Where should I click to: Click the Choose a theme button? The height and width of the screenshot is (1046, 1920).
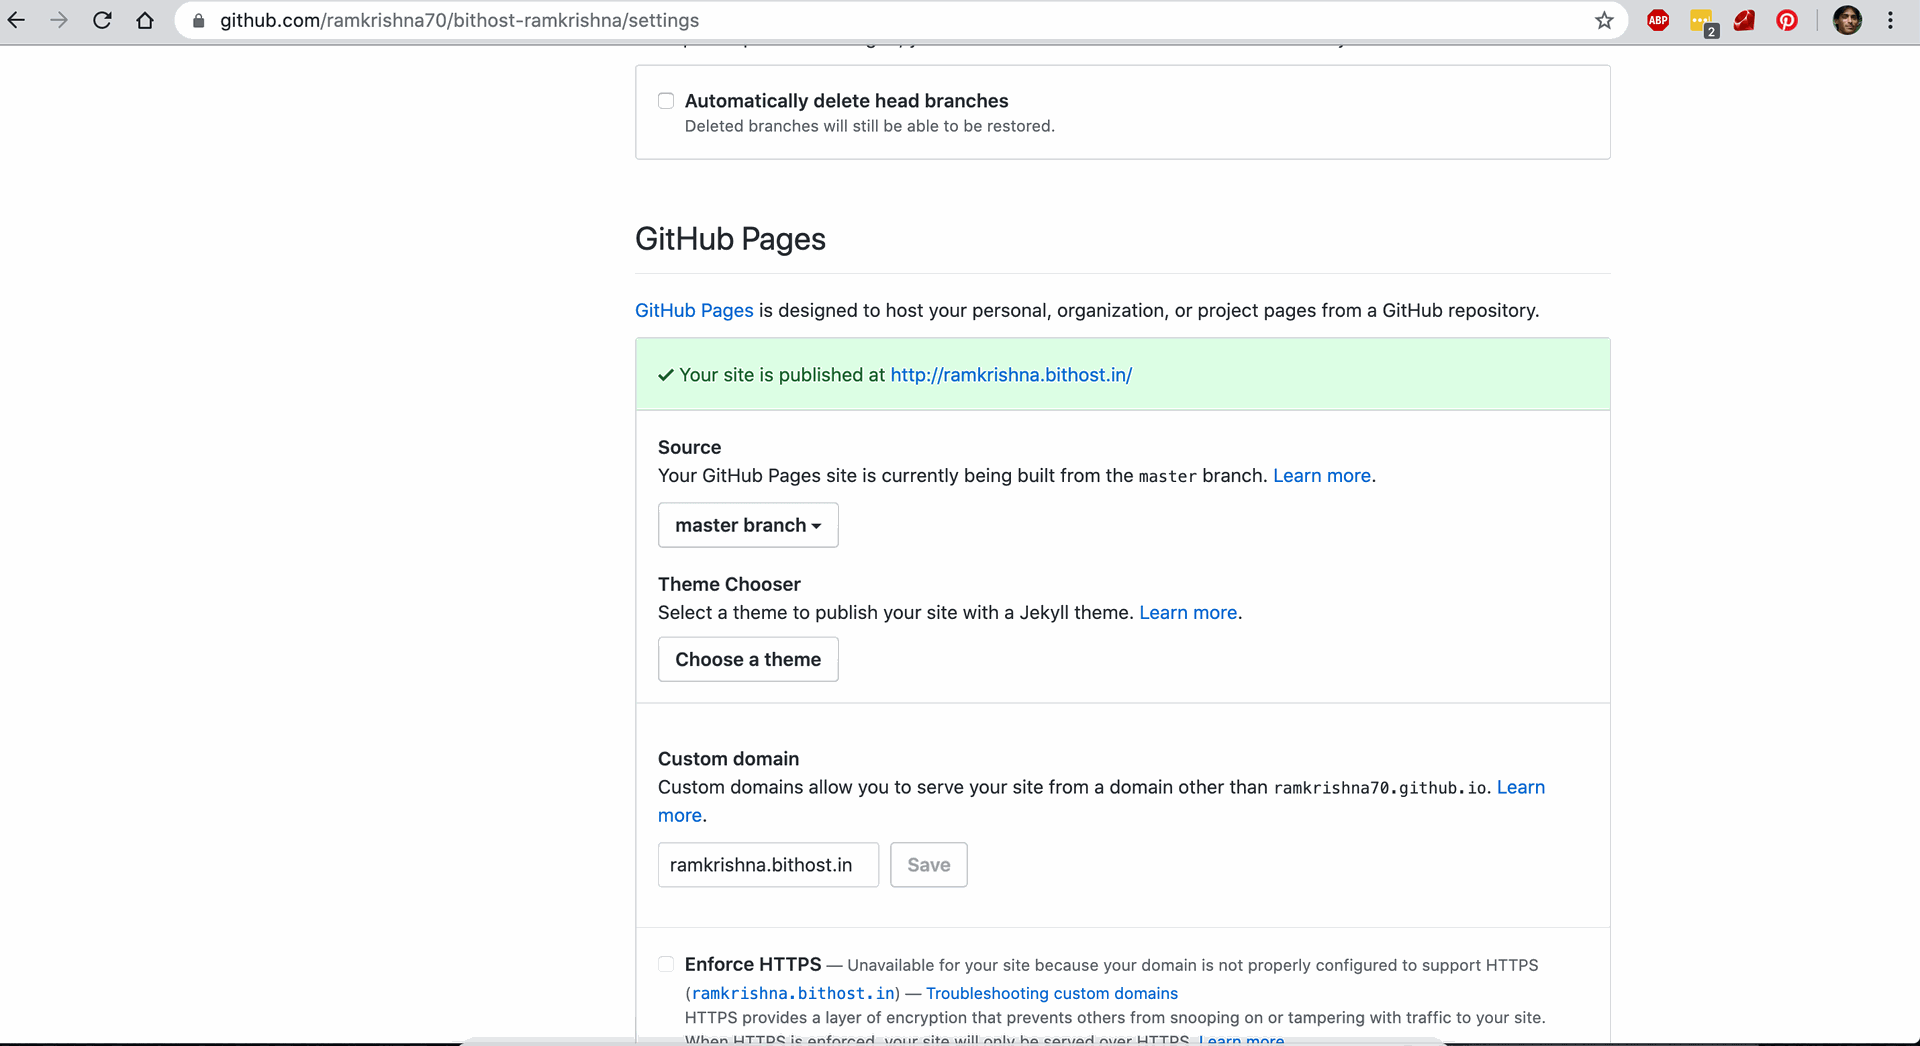pos(748,659)
